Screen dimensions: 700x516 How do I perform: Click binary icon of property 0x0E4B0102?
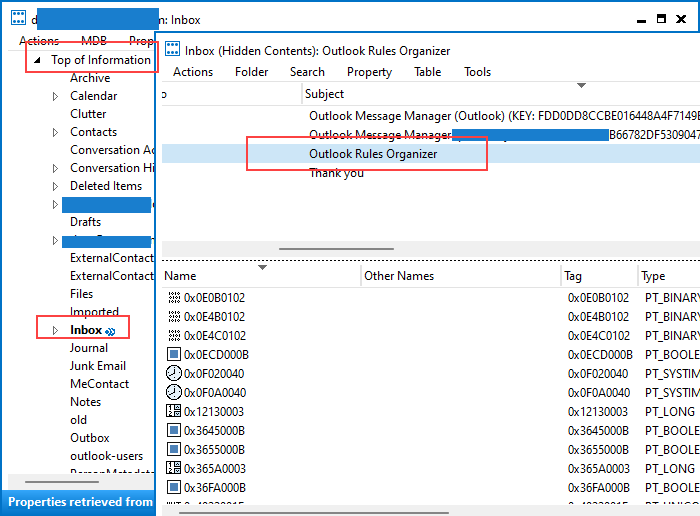(174, 316)
